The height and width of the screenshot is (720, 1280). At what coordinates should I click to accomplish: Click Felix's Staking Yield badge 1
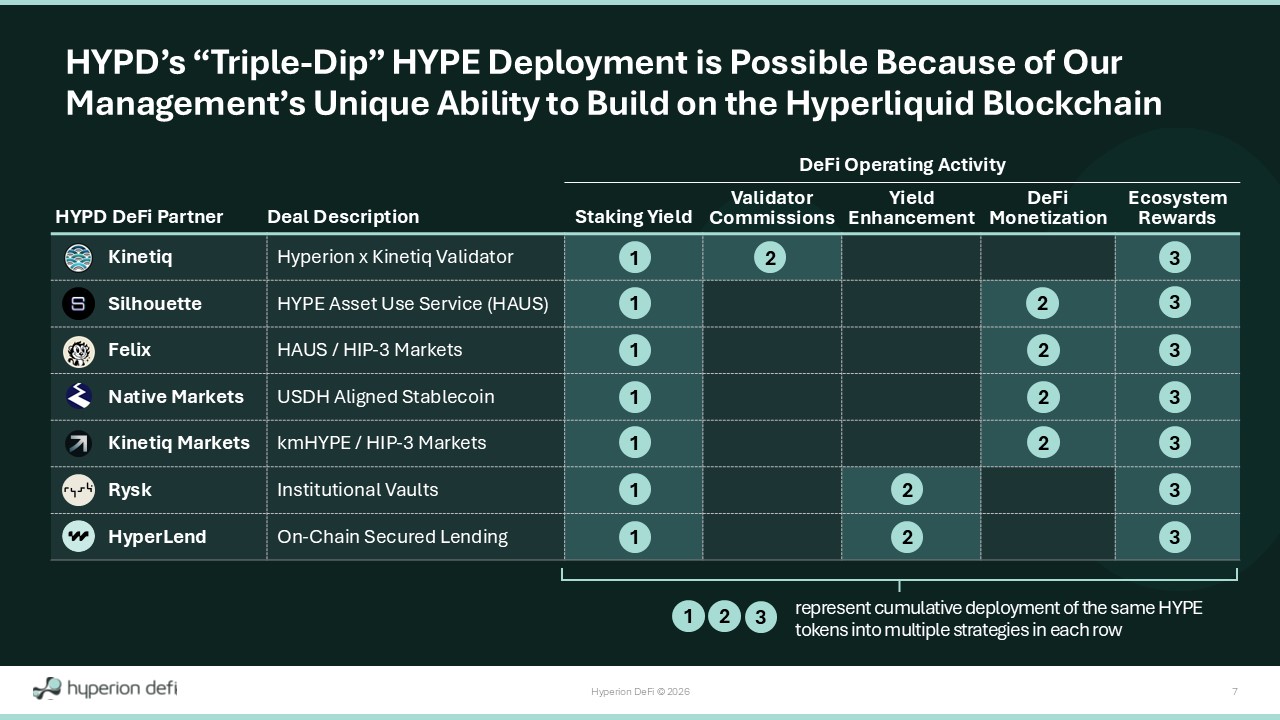click(634, 350)
